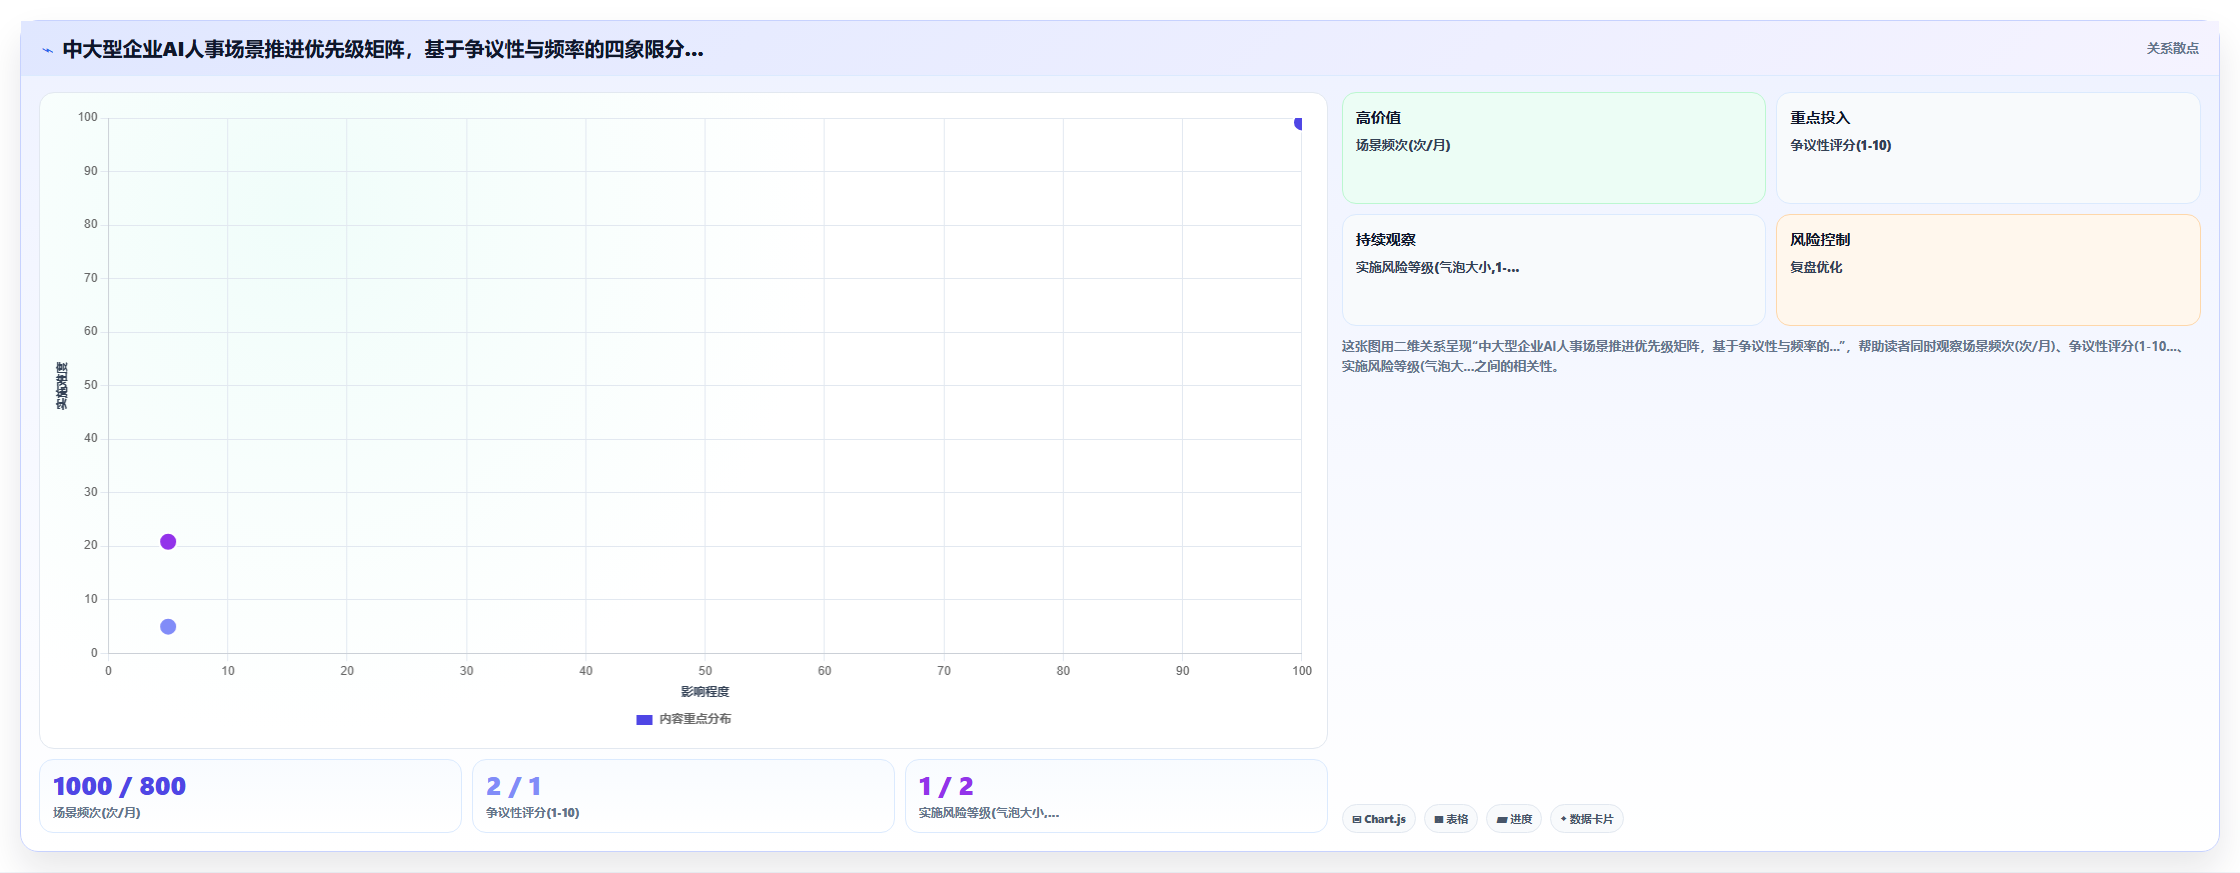Click the 表格 tag chip
The height and width of the screenshot is (873, 2240).
(x=1451, y=819)
